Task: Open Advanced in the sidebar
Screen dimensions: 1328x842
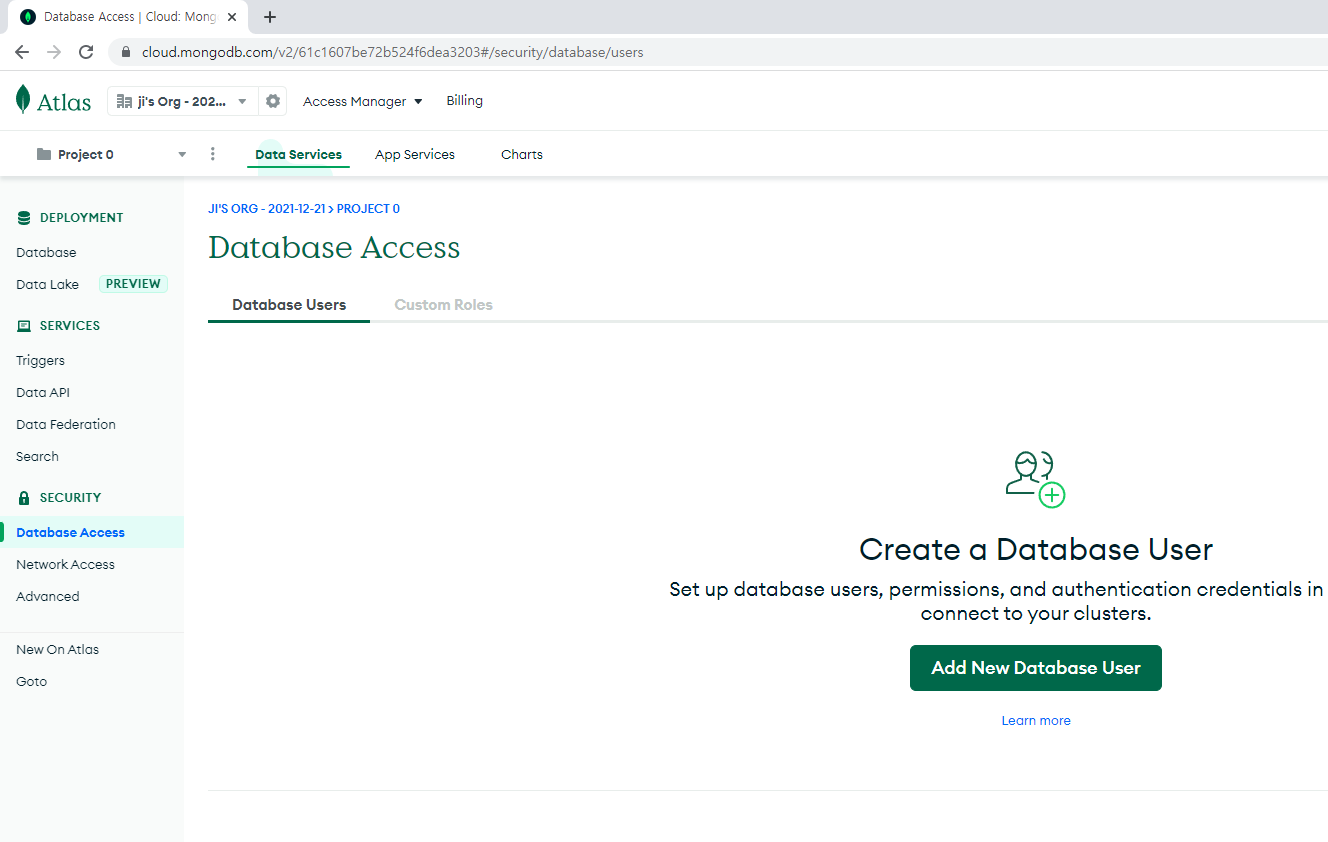Action: 48,596
